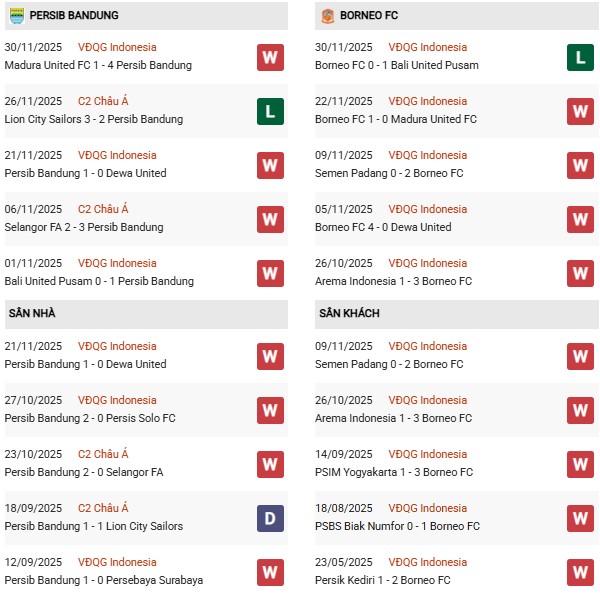Select the SÂN KHÁCH section header

coord(350,313)
